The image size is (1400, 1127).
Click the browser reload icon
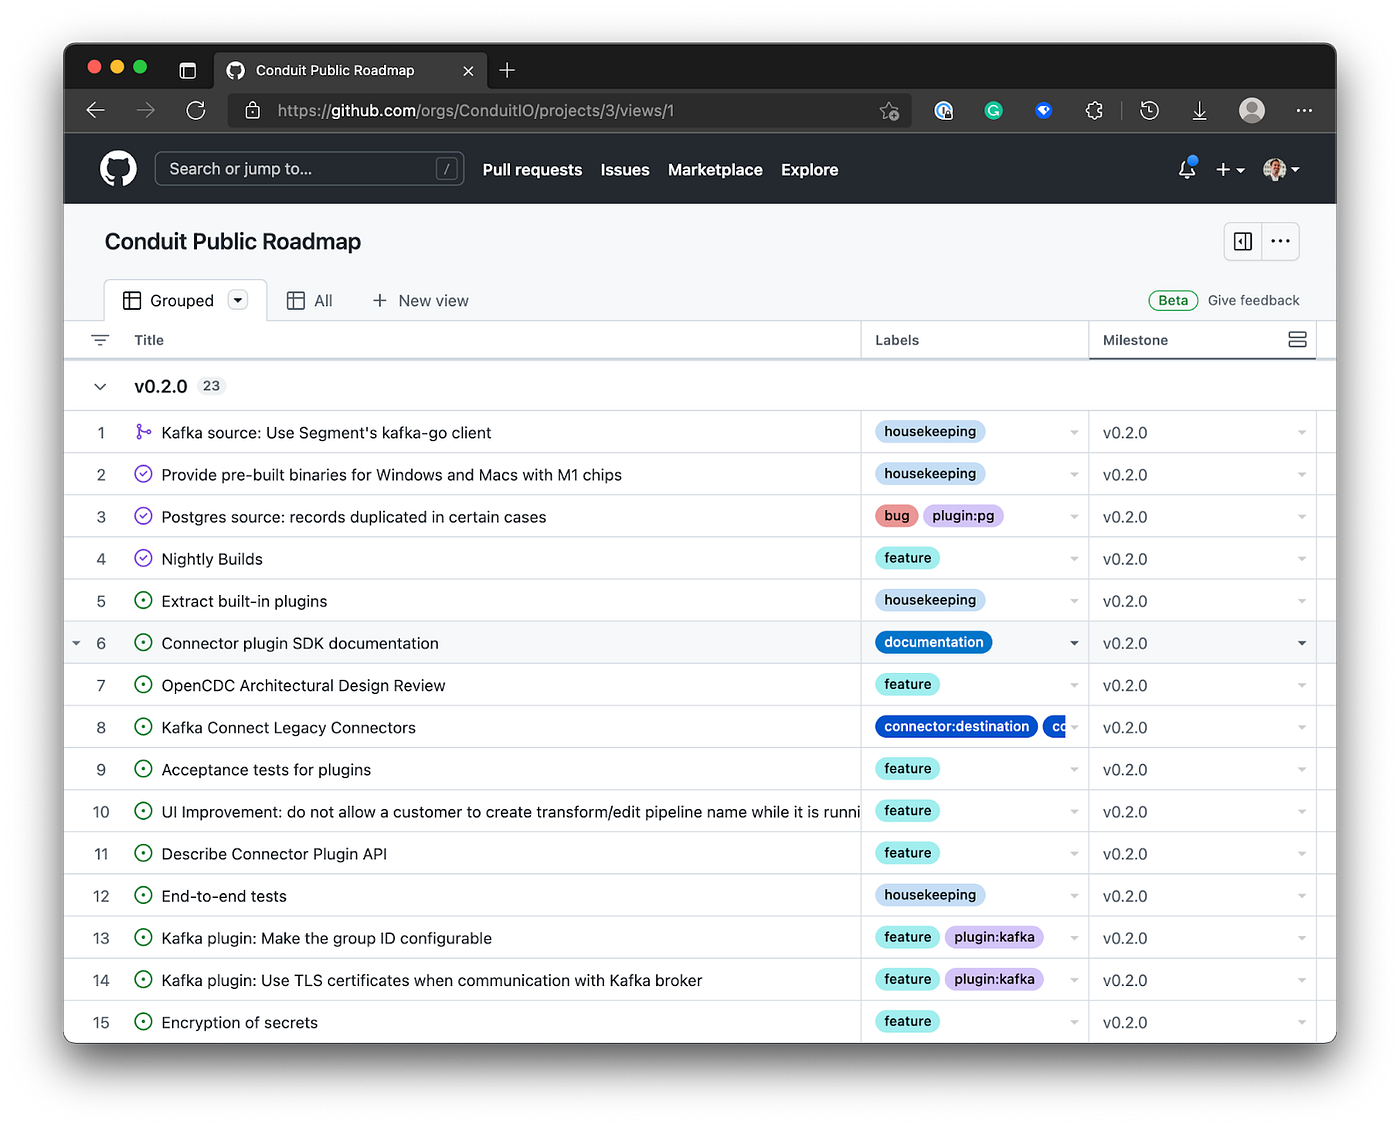click(x=196, y=110)
